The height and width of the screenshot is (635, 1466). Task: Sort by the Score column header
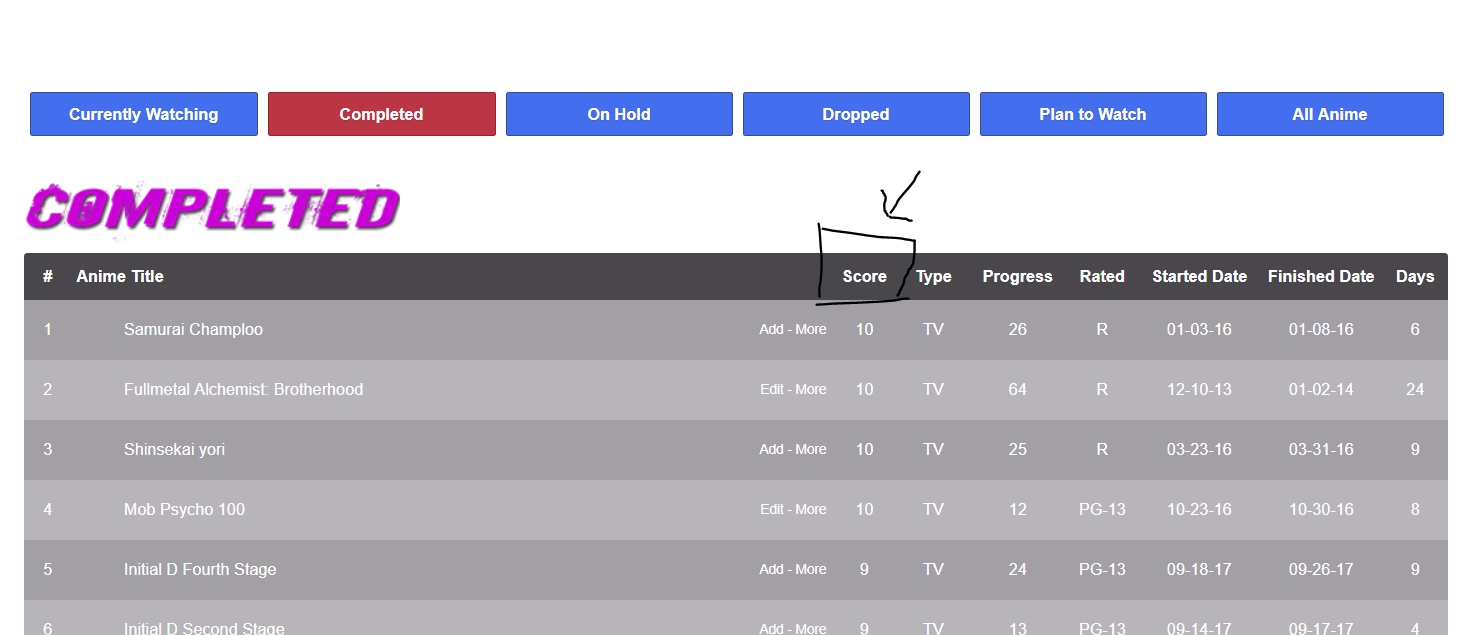pos(864,277)
